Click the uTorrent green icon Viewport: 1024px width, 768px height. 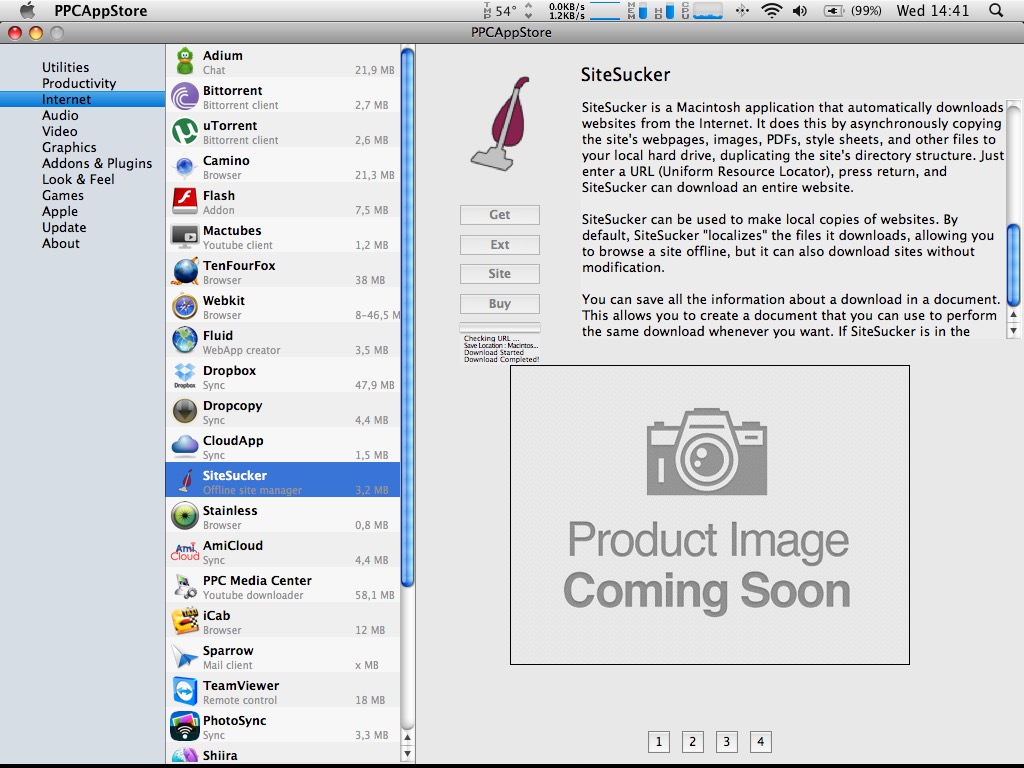click(185, 131)
